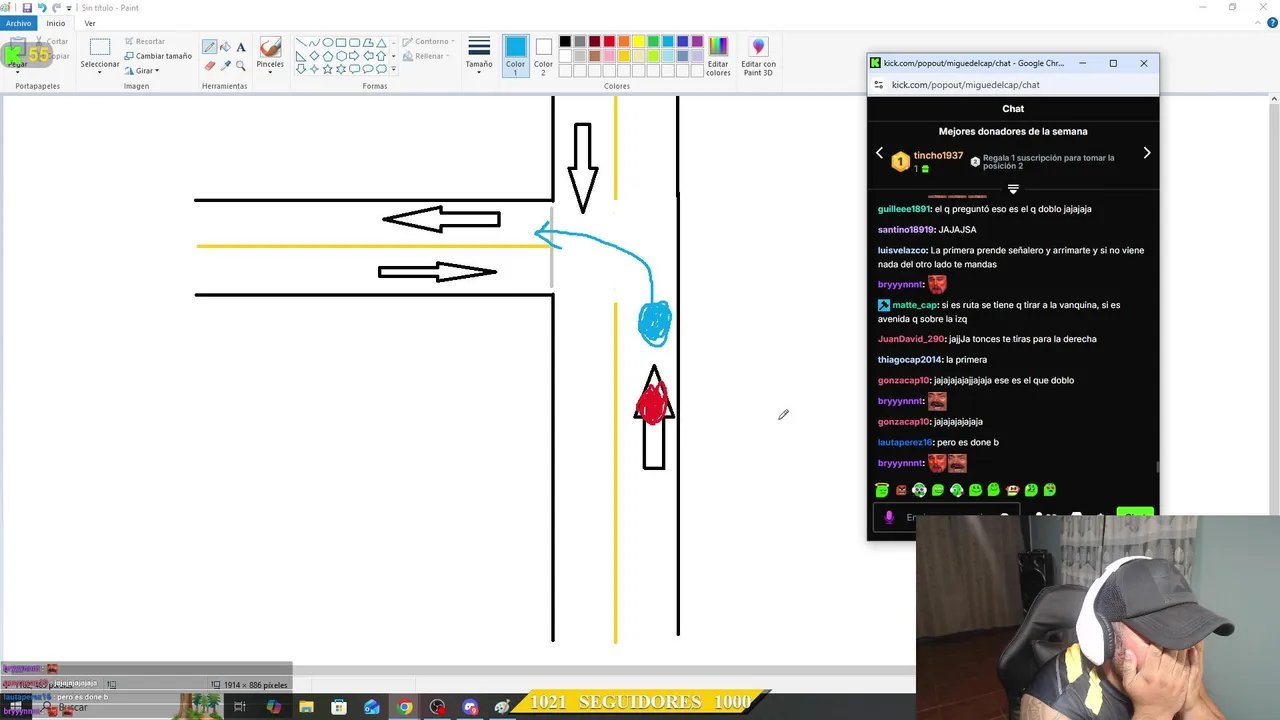Screen dimensions: 1280x720
Task: Click the chat emote picker microphone icon
Action: tap(889, 517)
